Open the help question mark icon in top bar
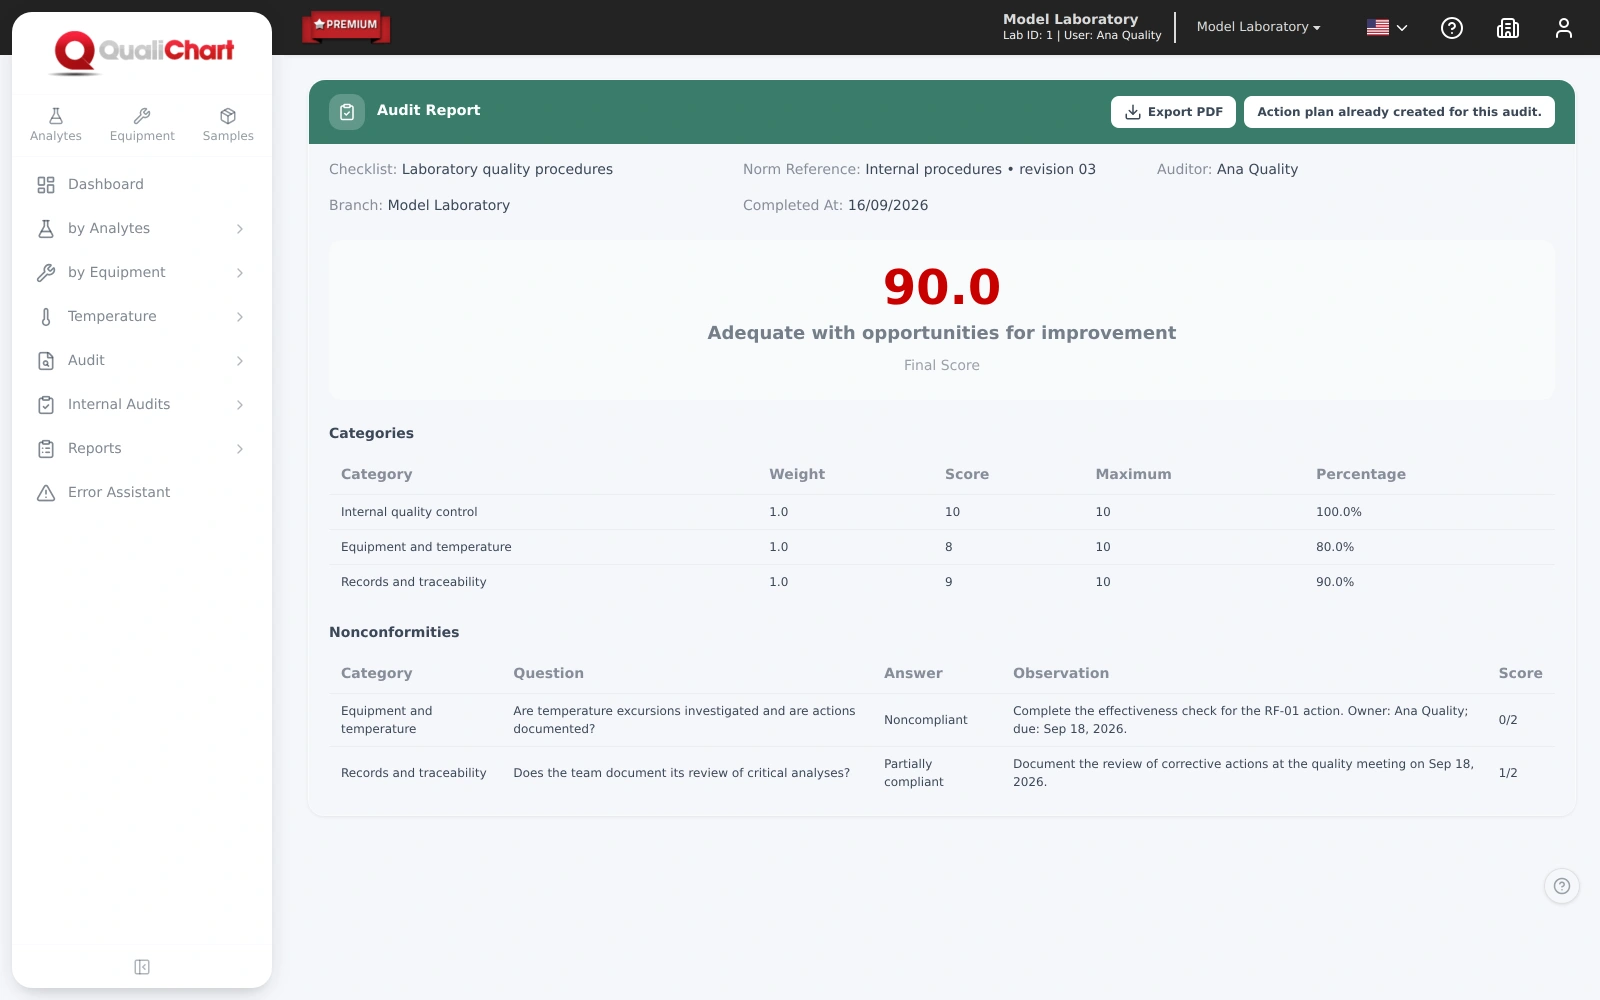1600x1000 pixels. (1452, 28)
